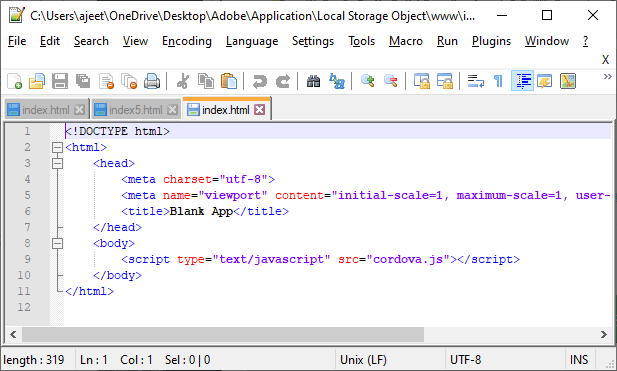Open Find with the binoculars icon
This screenshot has width=617, height=371.
click(313, 81)
